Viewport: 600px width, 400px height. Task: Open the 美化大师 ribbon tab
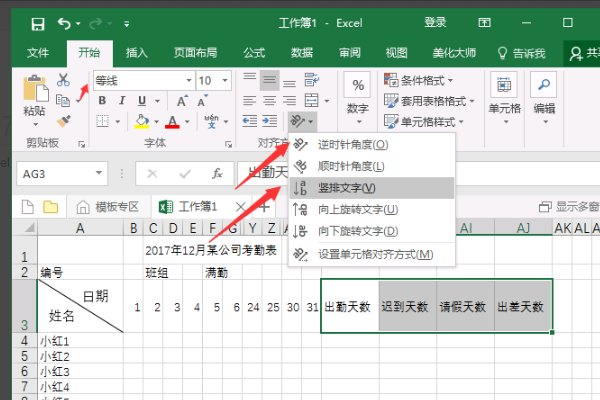[454, 52]
